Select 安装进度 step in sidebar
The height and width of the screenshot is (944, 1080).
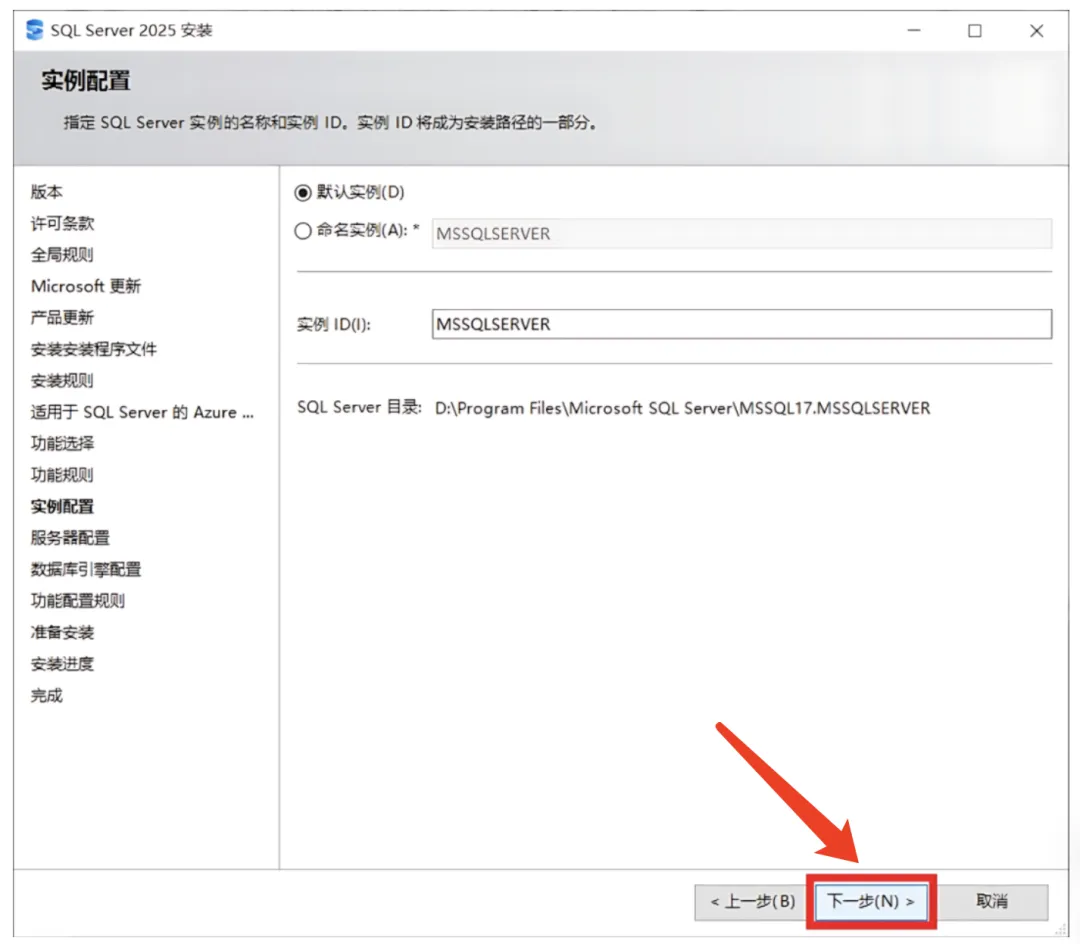(63, 664)
